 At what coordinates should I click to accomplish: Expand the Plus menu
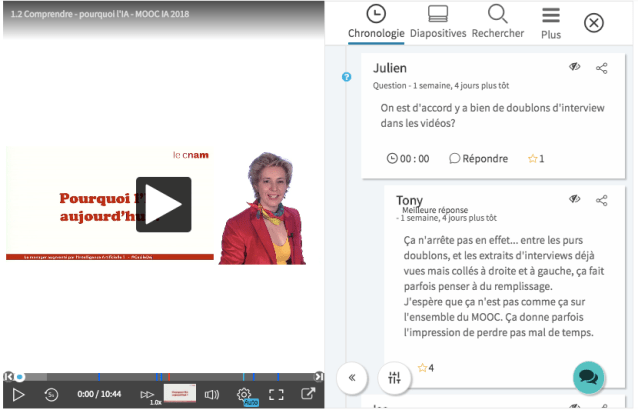click(550, 22)
